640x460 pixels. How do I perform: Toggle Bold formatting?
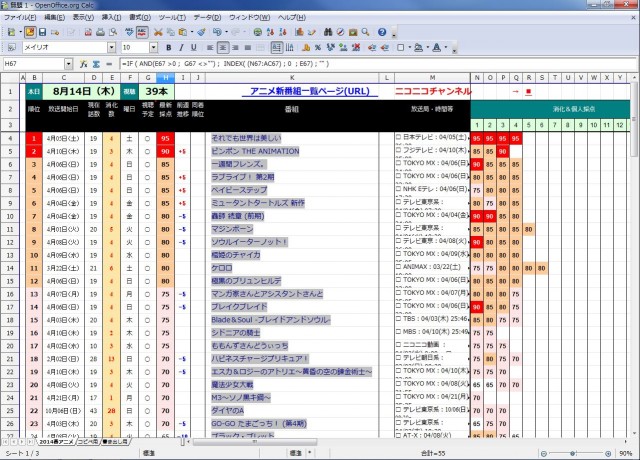[169, 48]
